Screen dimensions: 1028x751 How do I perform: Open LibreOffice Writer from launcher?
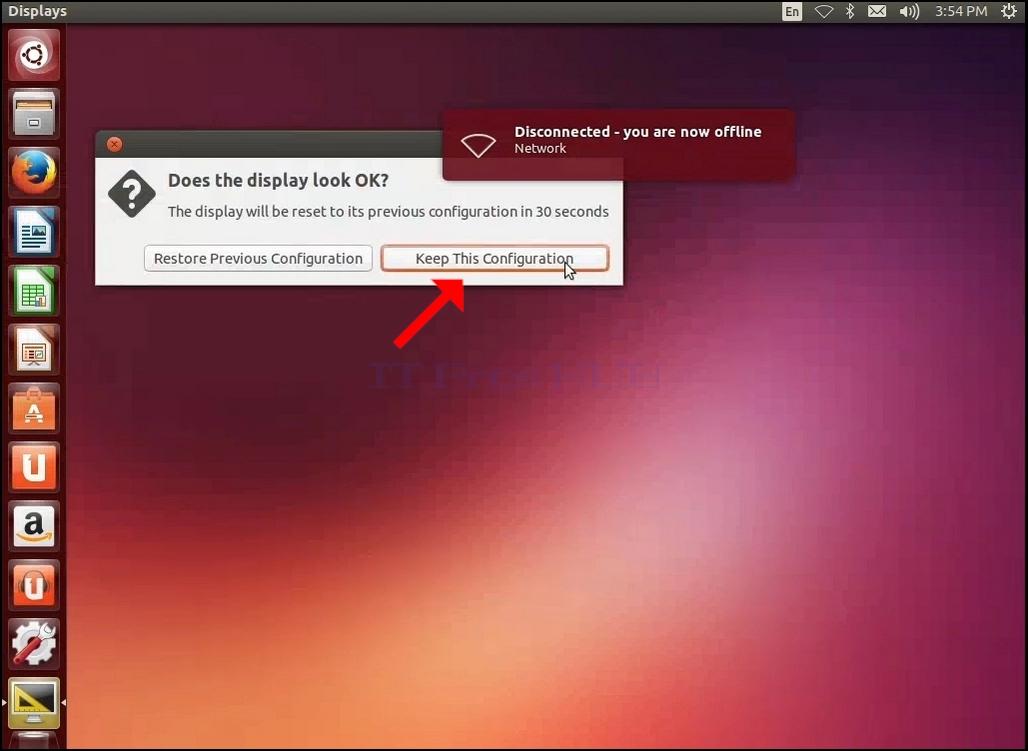[34, 232]
